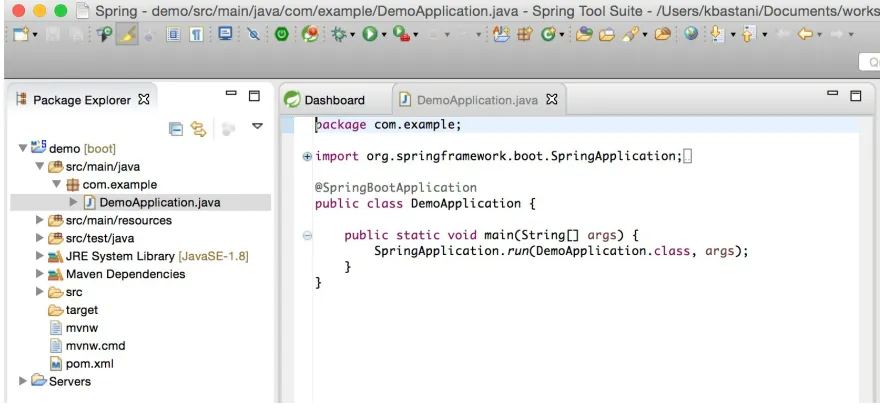The width and height of the screenshot is (880, 416).
Task: Toggle Mark Occurrences highlighter button
Action: 127,35
